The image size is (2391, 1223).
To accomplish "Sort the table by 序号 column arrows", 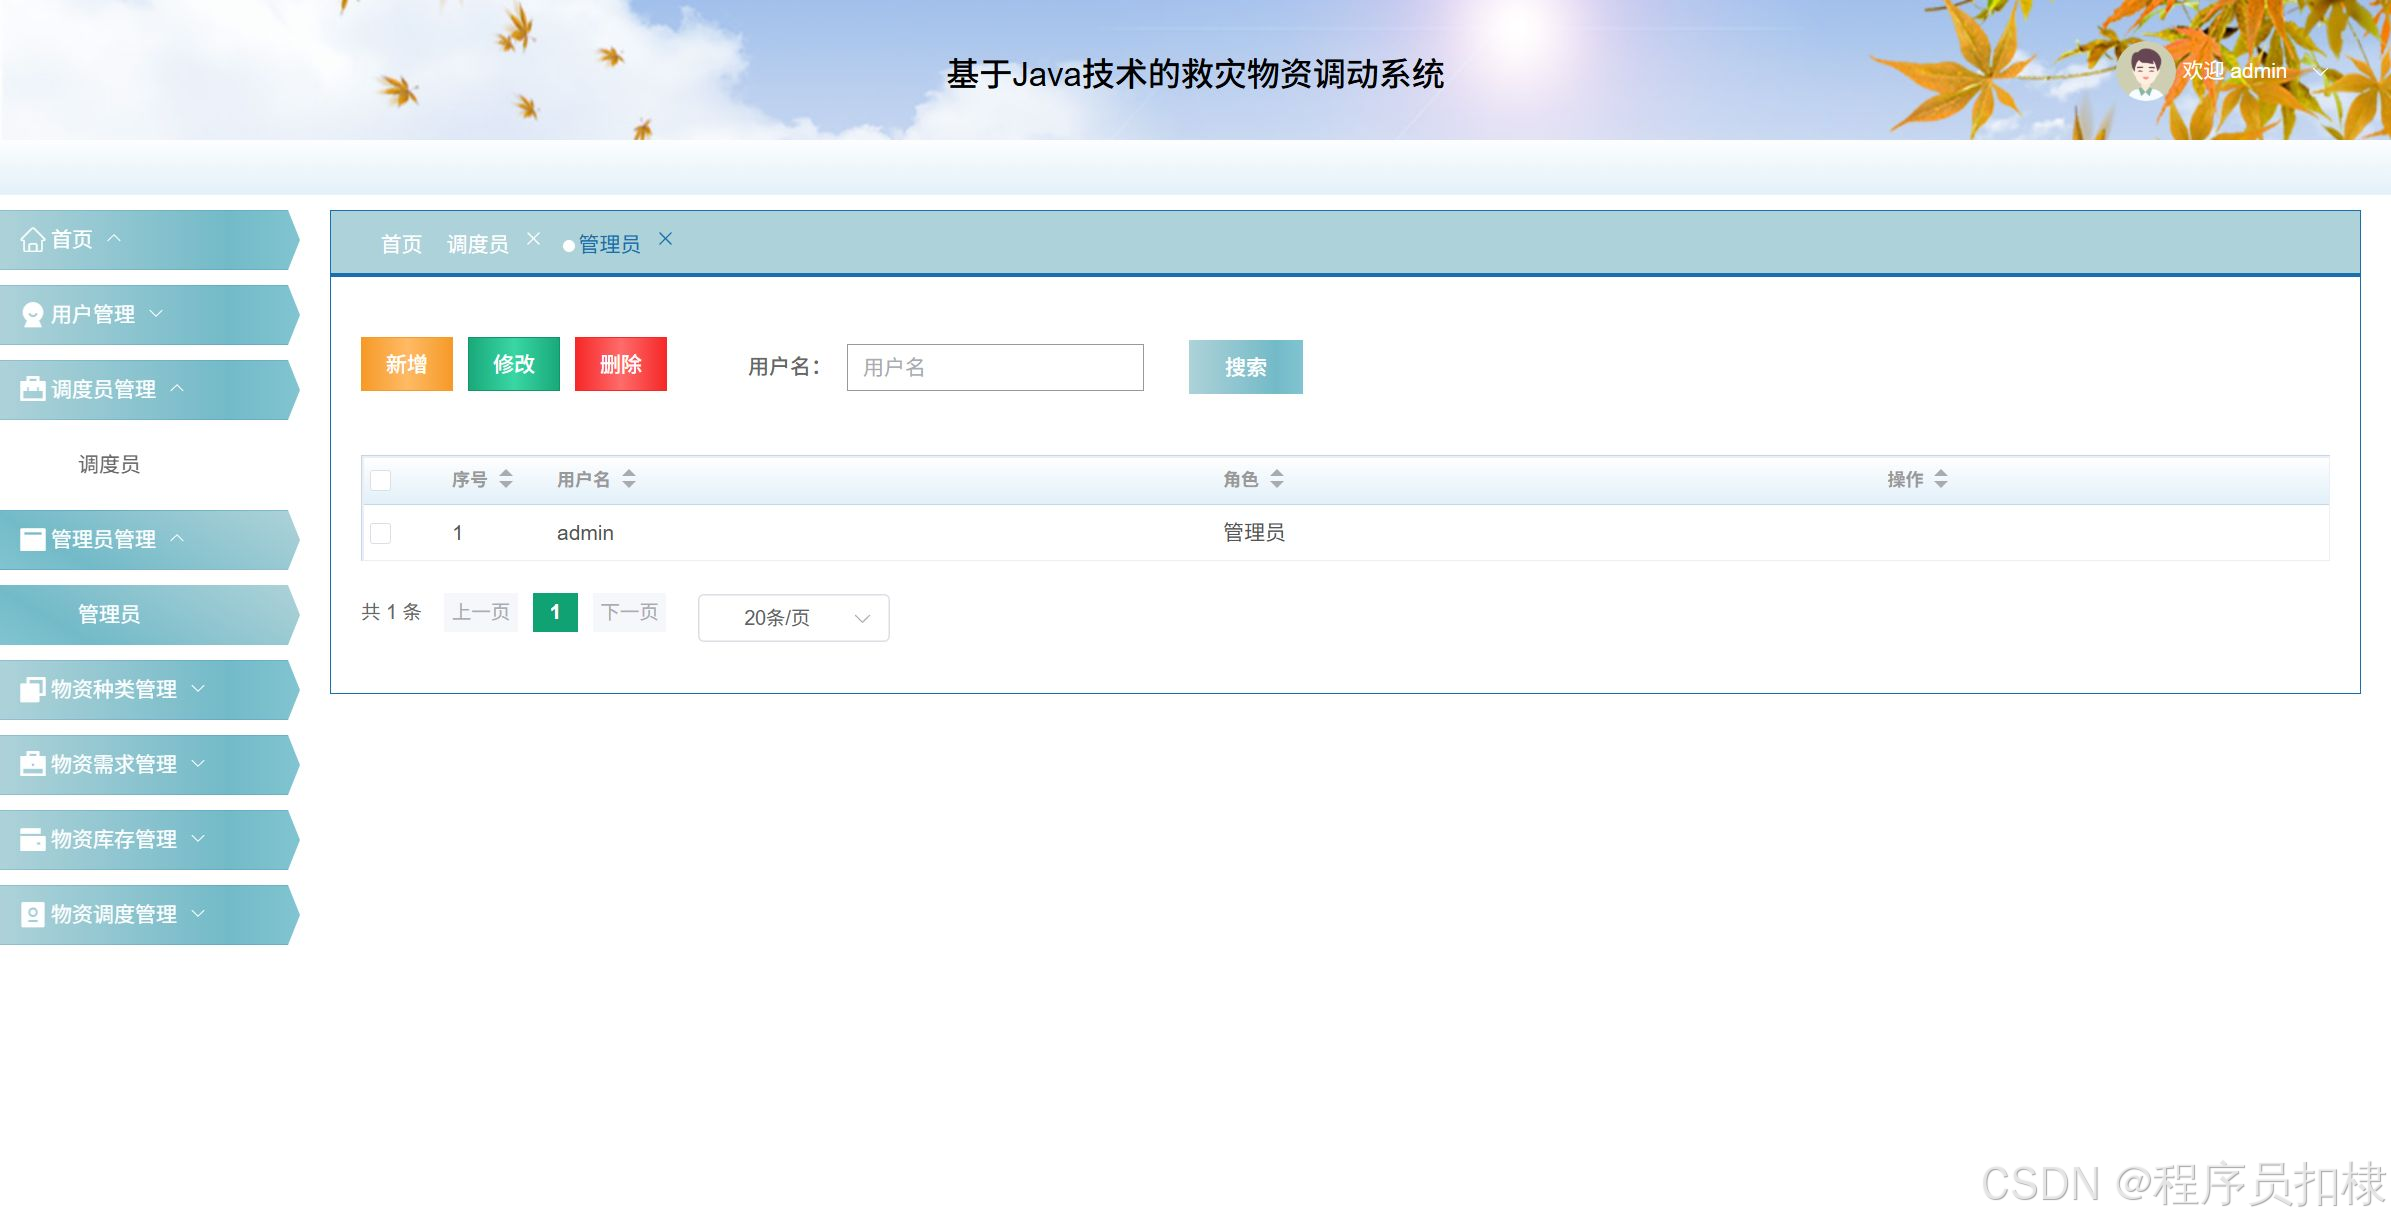I will (x=506, y=479).
